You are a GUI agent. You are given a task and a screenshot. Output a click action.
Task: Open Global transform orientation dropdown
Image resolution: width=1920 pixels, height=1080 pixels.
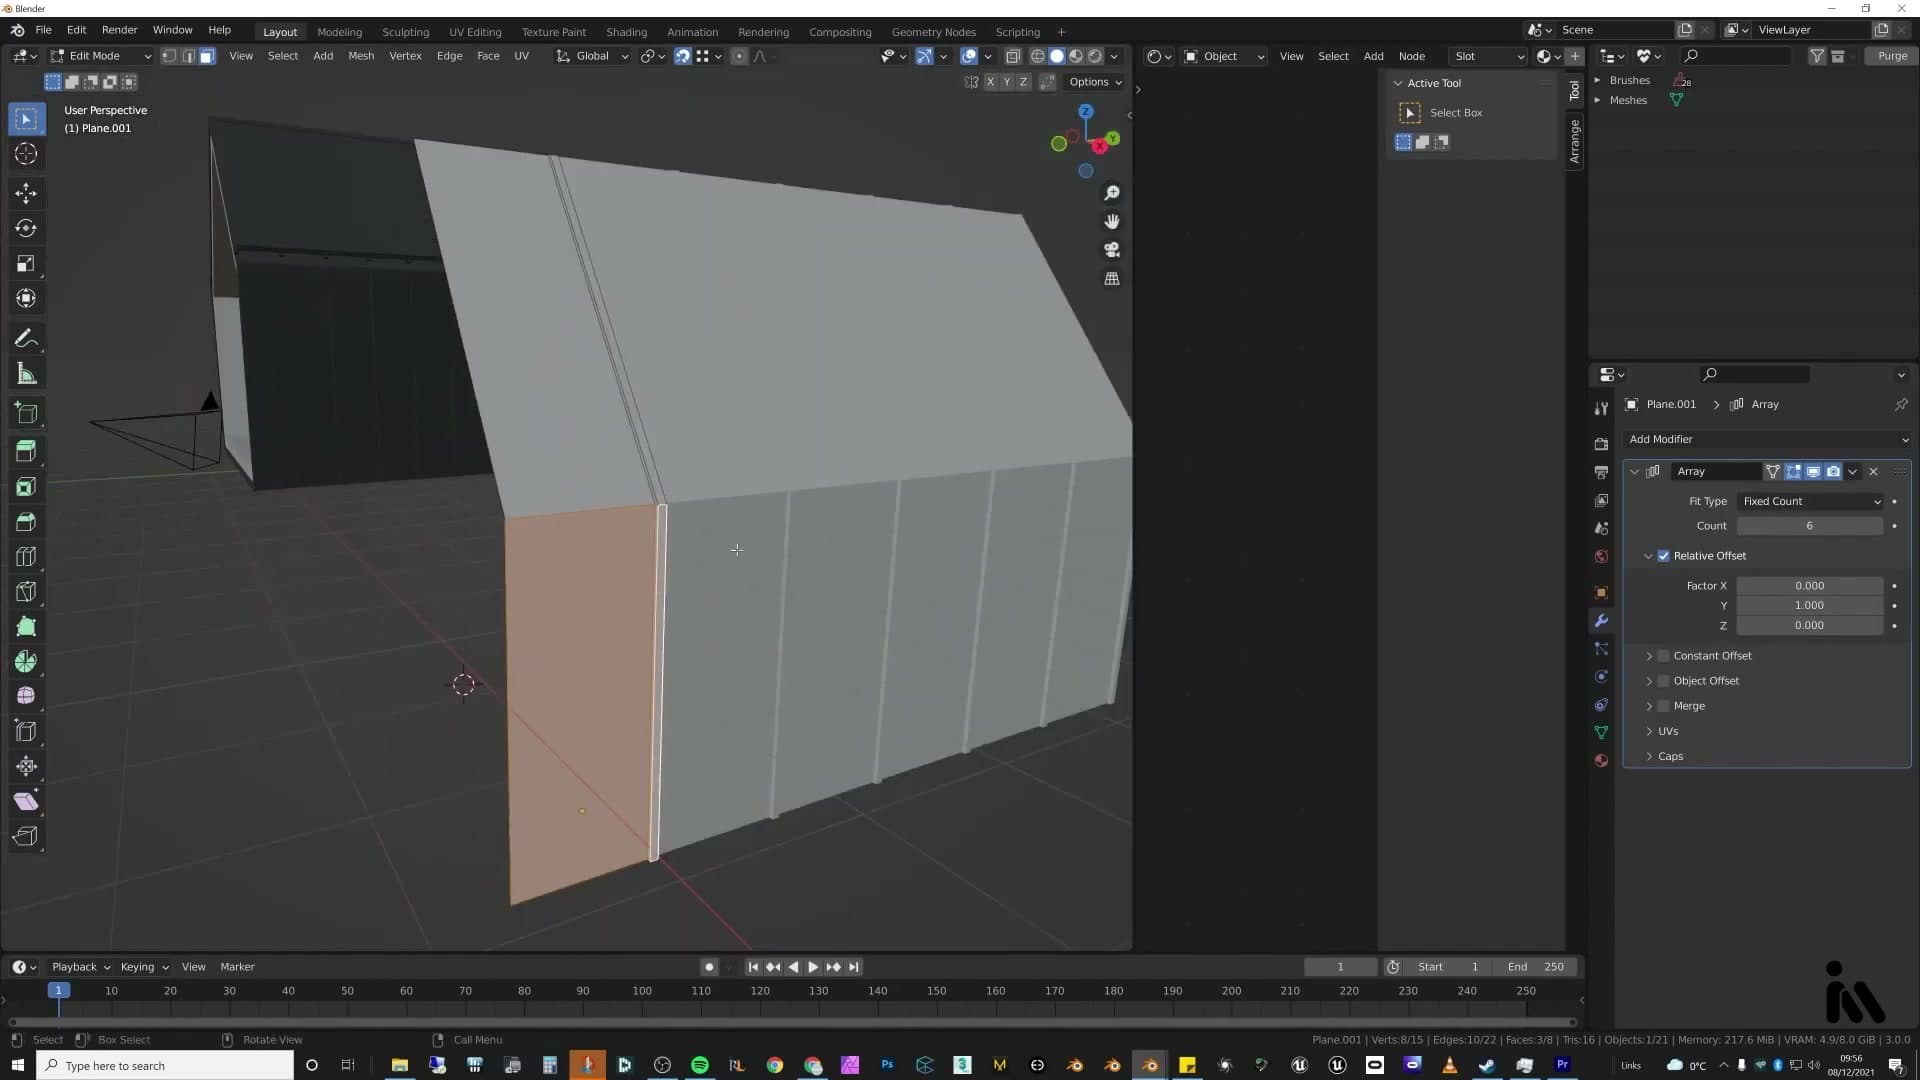592,56
